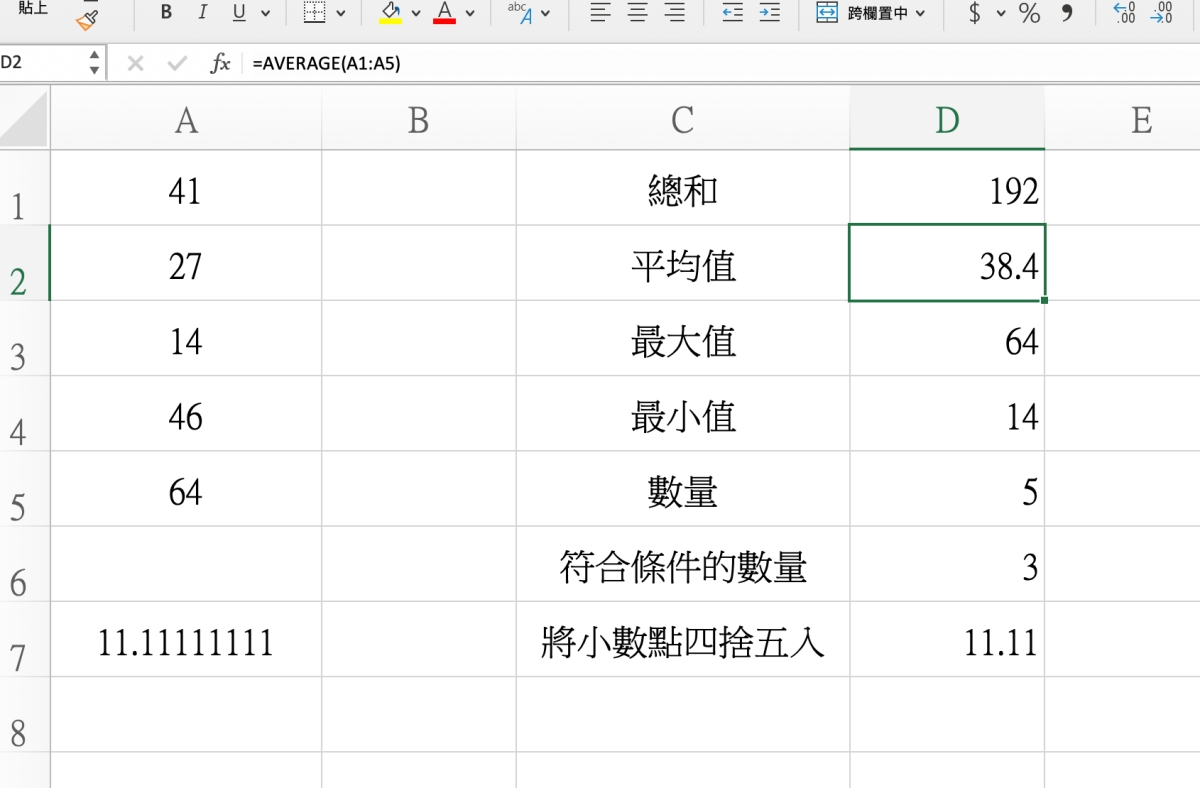The image size is (1200, 788).
Task: Click the formula bar showing =AVERAGE(A1:A5)
Action: coord(720,64)
